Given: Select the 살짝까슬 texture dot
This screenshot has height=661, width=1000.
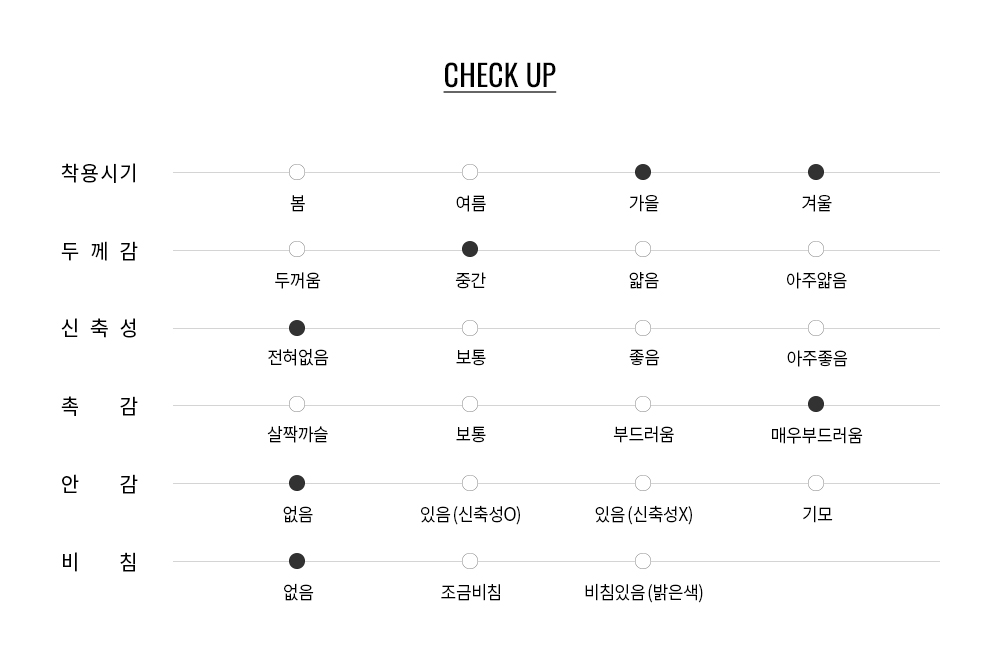Looking at the screenshot, I should coord(297,404).
